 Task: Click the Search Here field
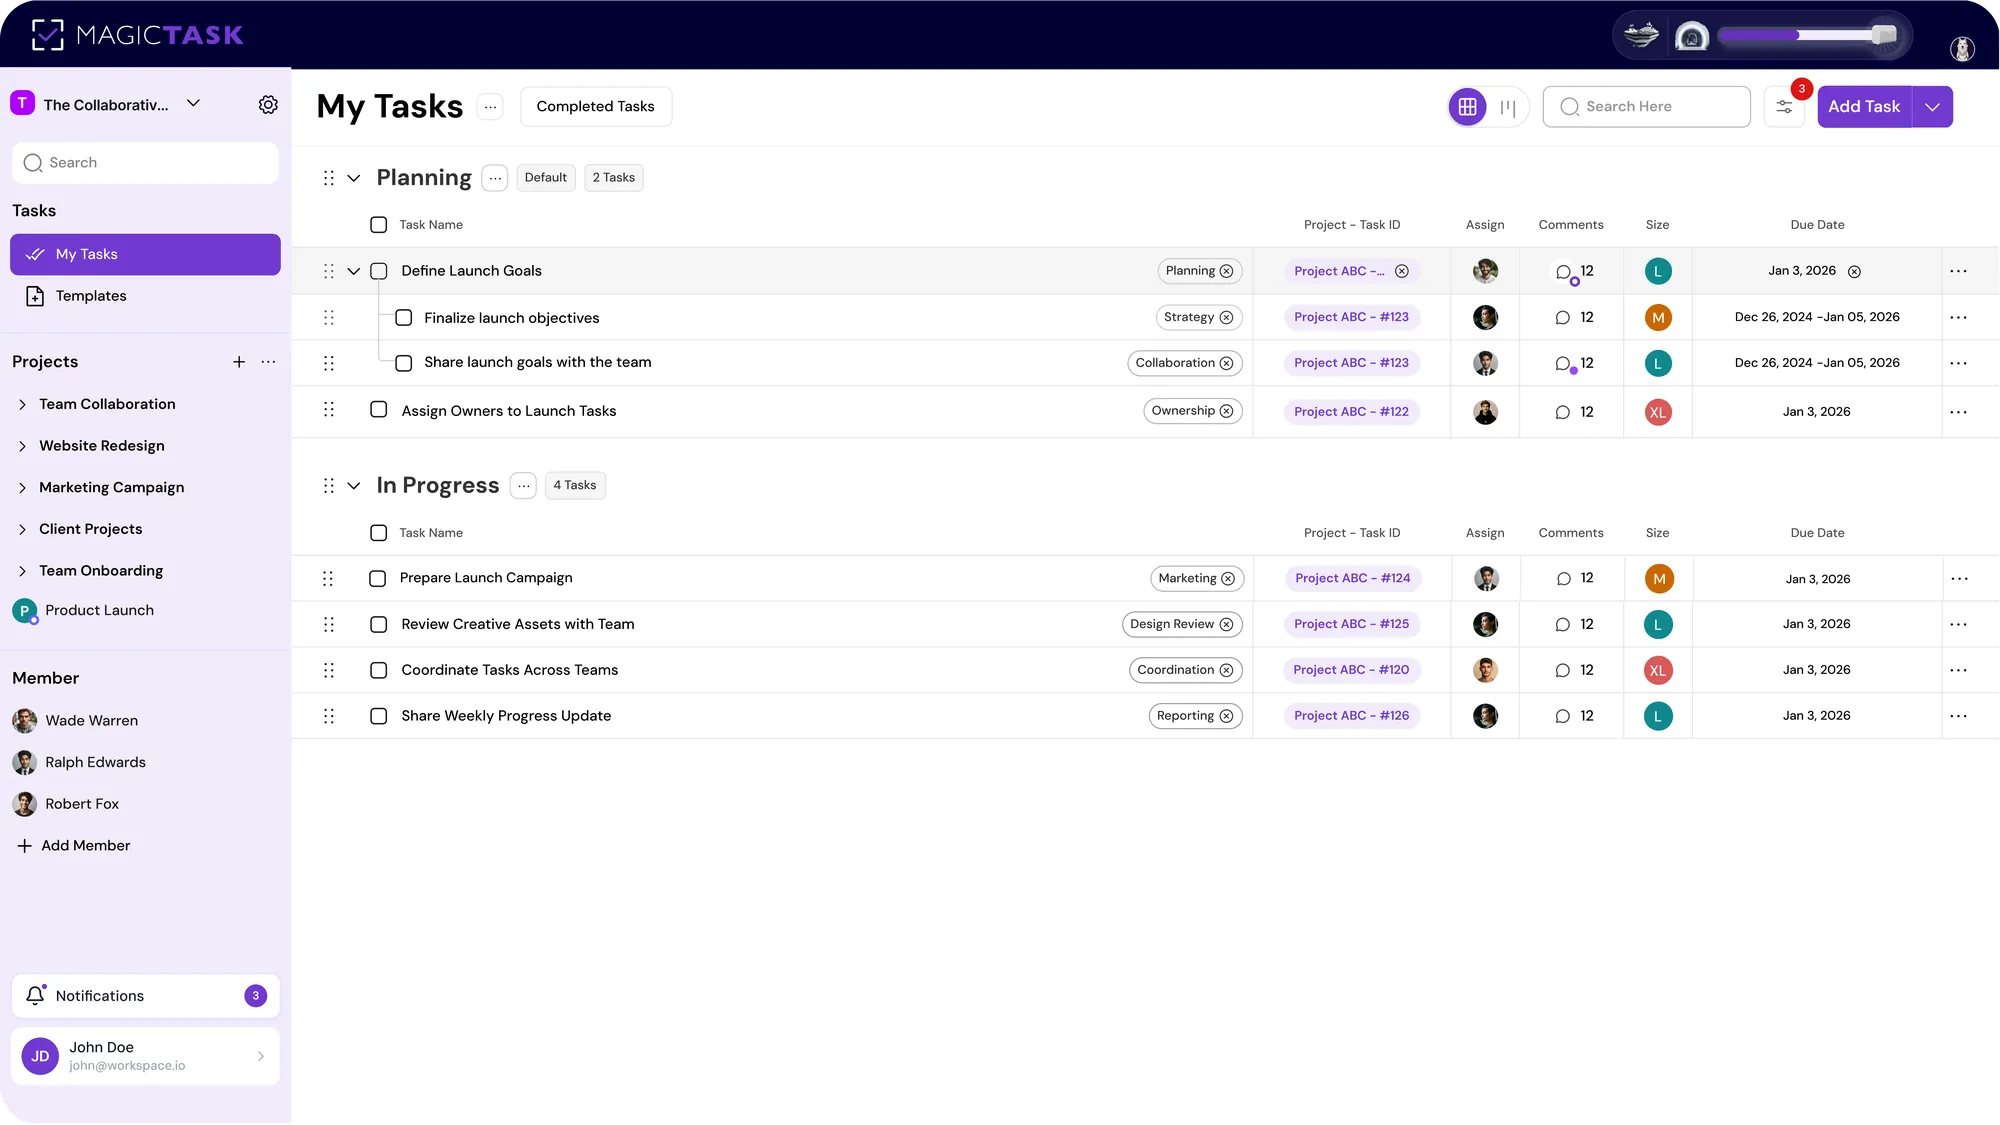1646,107
